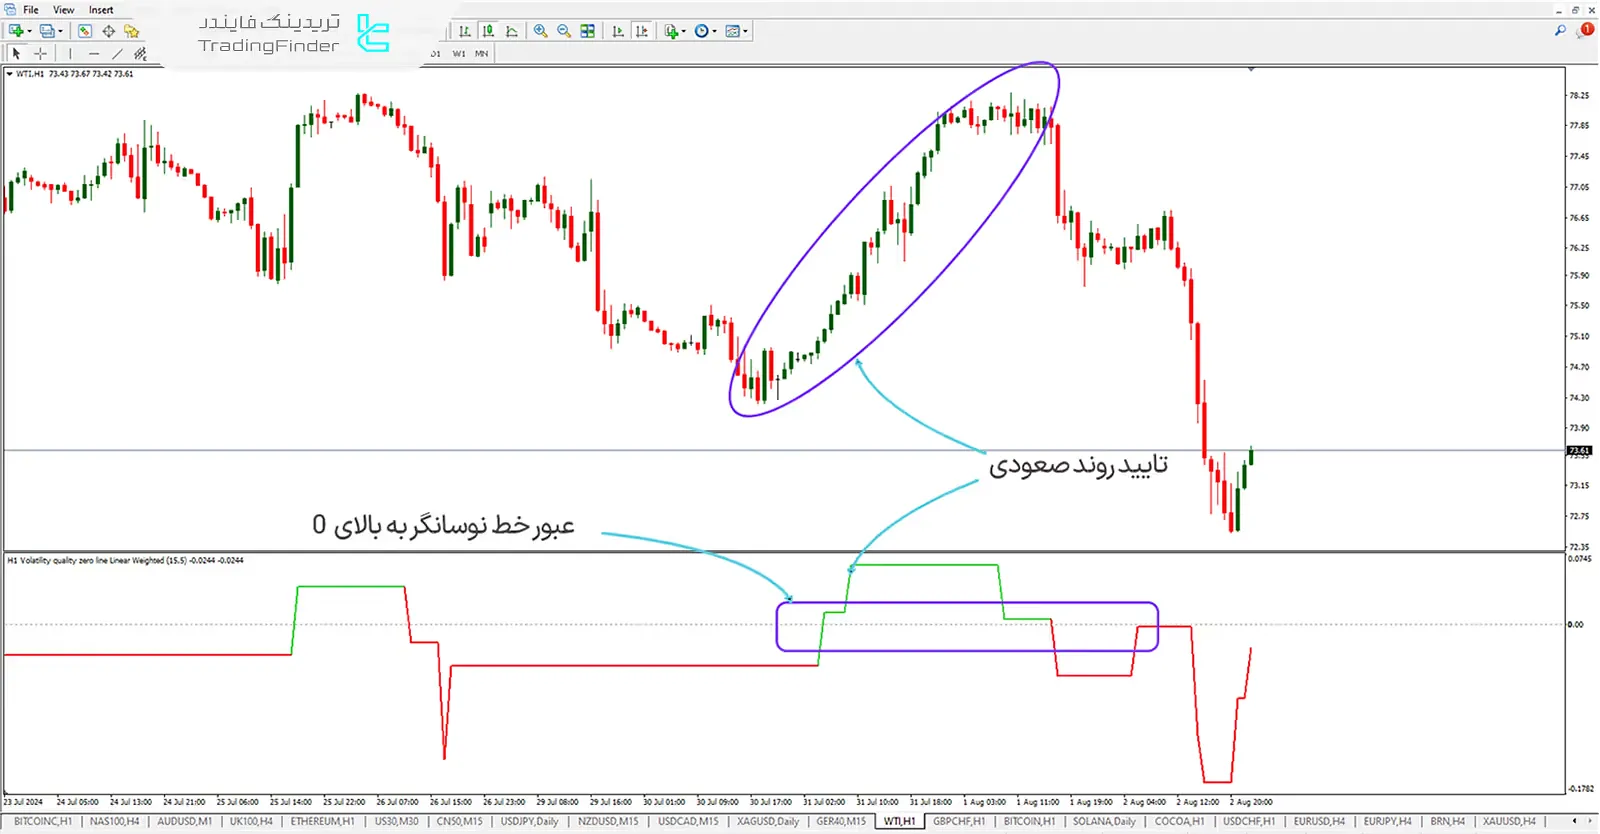Toggle candlestick chart mode

[x=488, y=31]
